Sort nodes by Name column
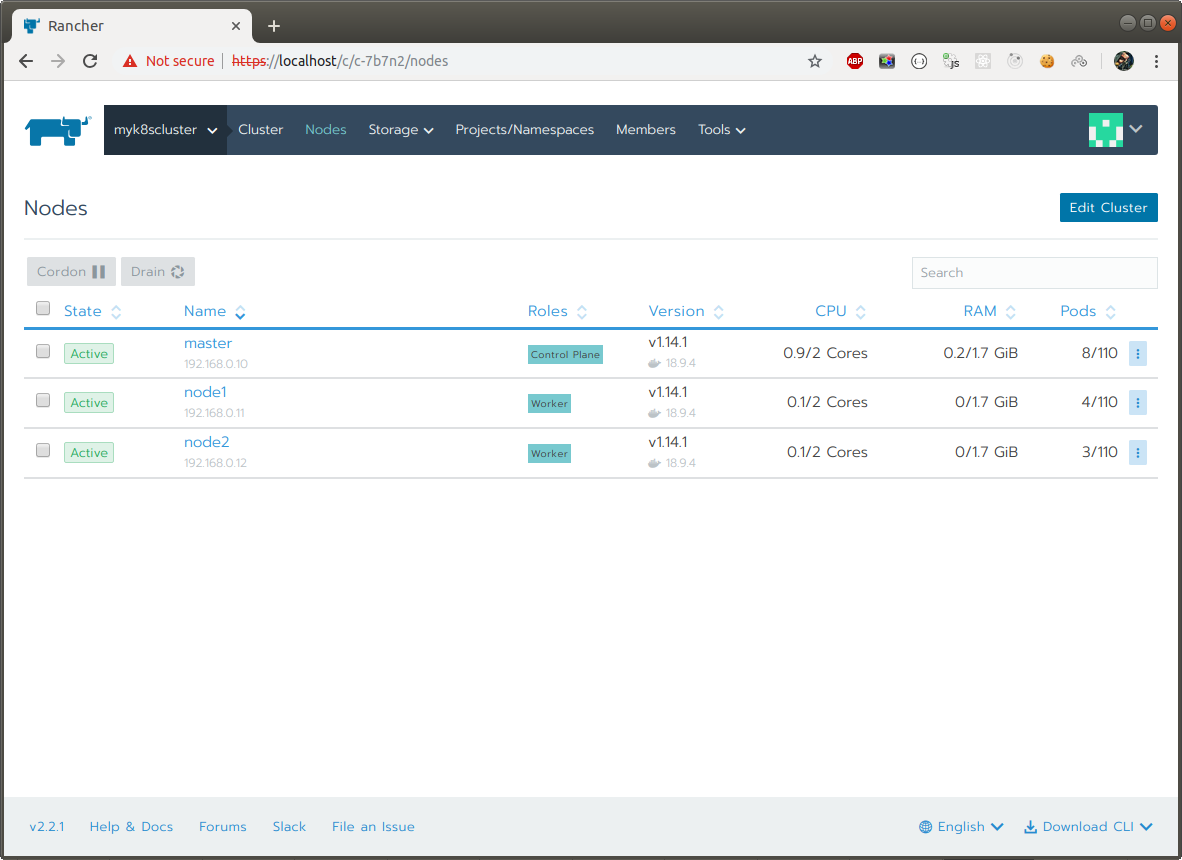 [x=214, y=311]
